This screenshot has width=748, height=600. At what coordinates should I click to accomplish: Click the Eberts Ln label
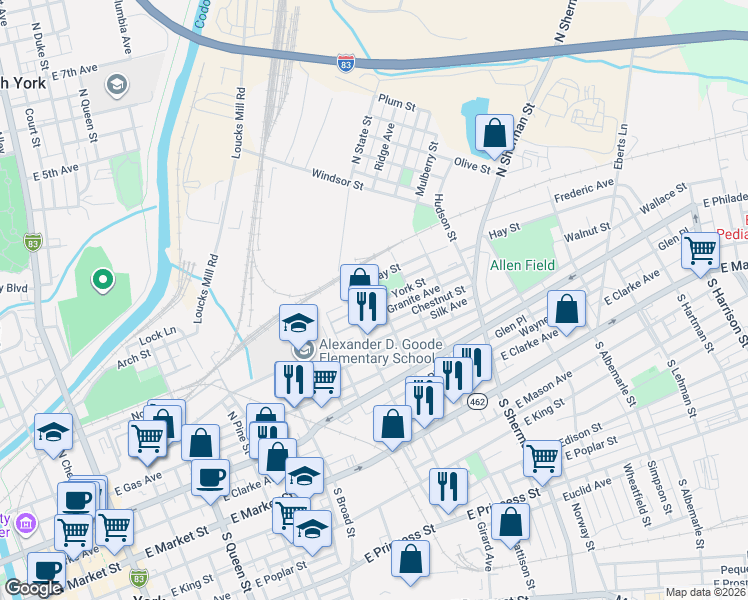621,146
